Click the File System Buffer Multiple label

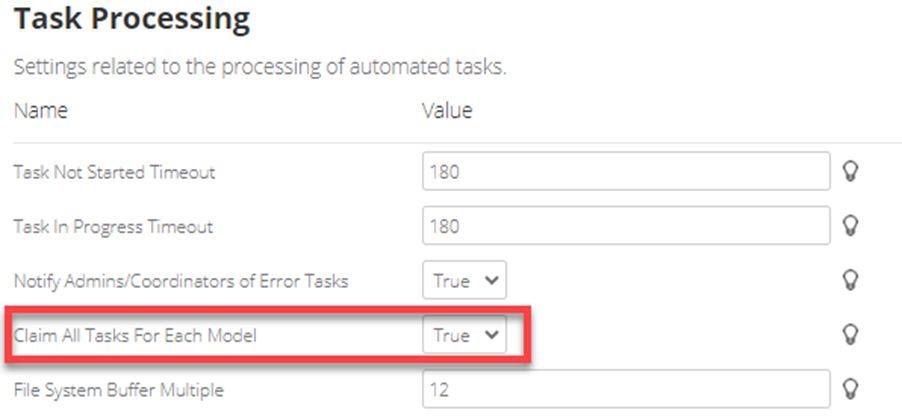pos(118,388)
